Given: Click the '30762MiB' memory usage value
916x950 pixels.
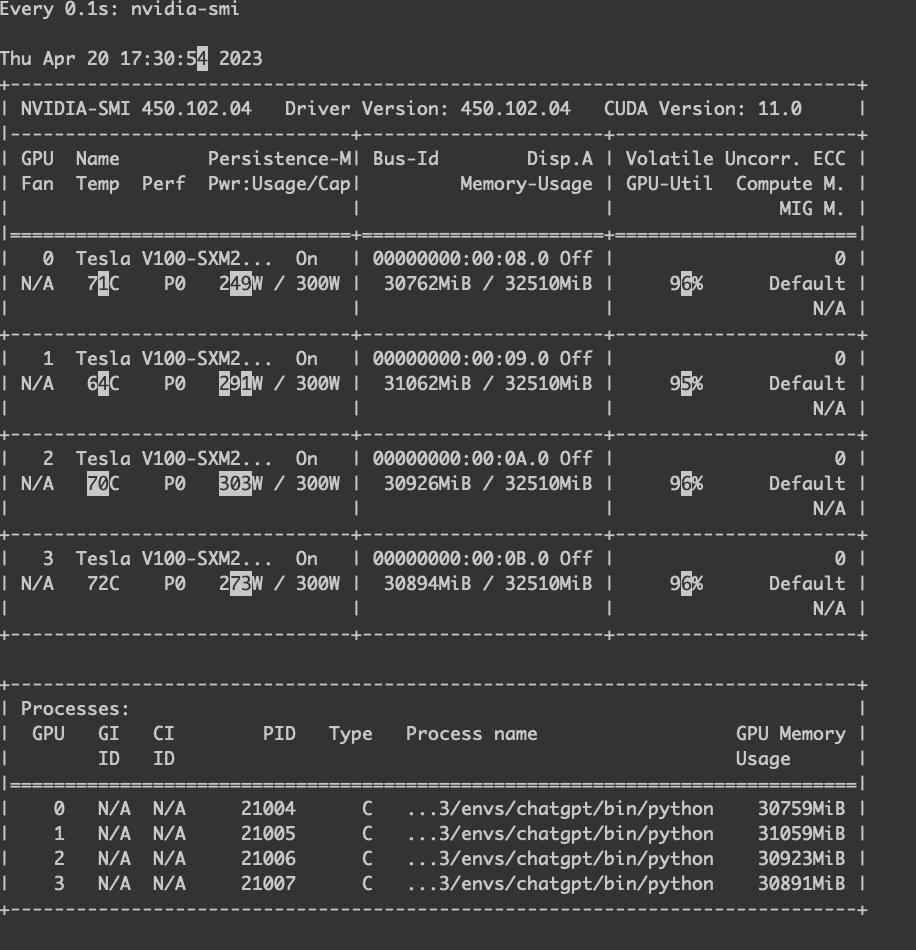Looking at the screenshot, I should point(428,284).
